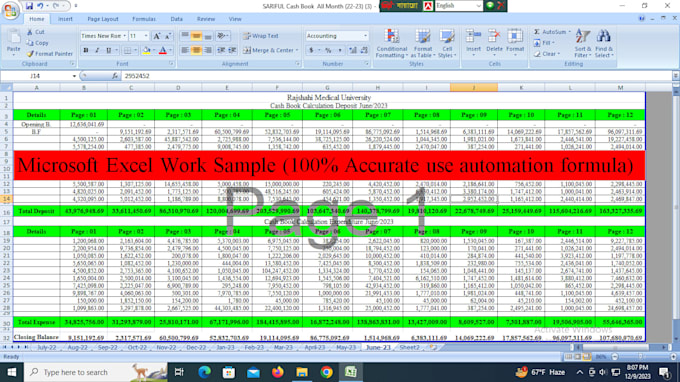This screenshot has height=382, width=680.
Task: Toggle Wrap Text
Action: [261, 36]
